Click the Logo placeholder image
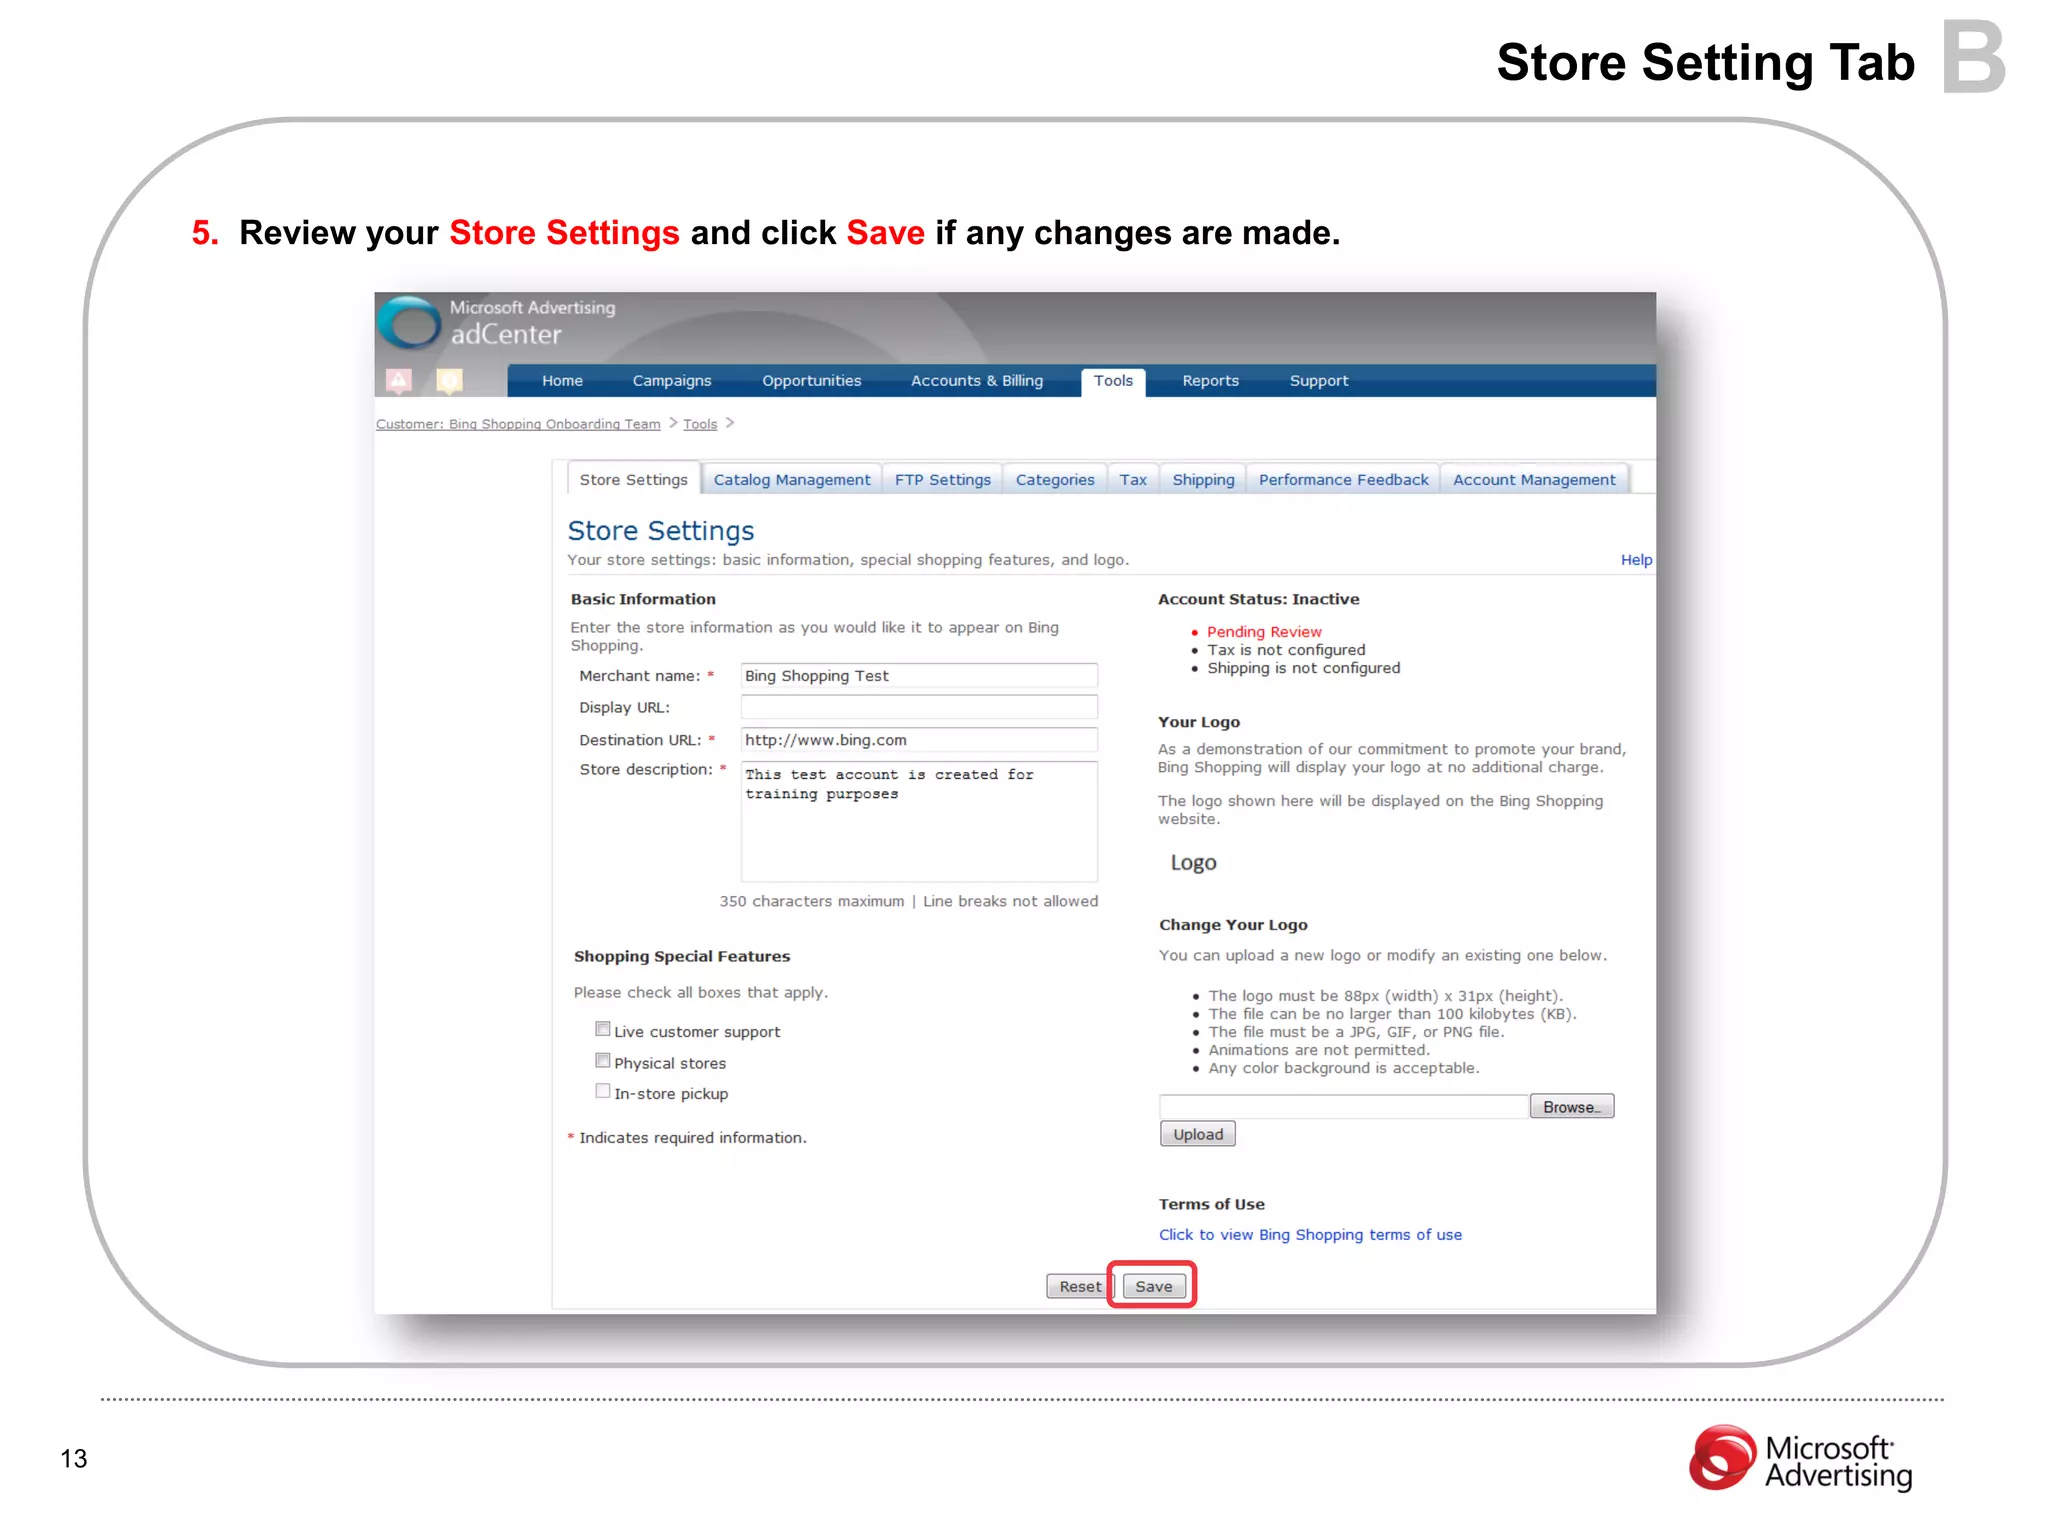The width and height of the screenshot is (2048, 1536). tap(1193, 863)
